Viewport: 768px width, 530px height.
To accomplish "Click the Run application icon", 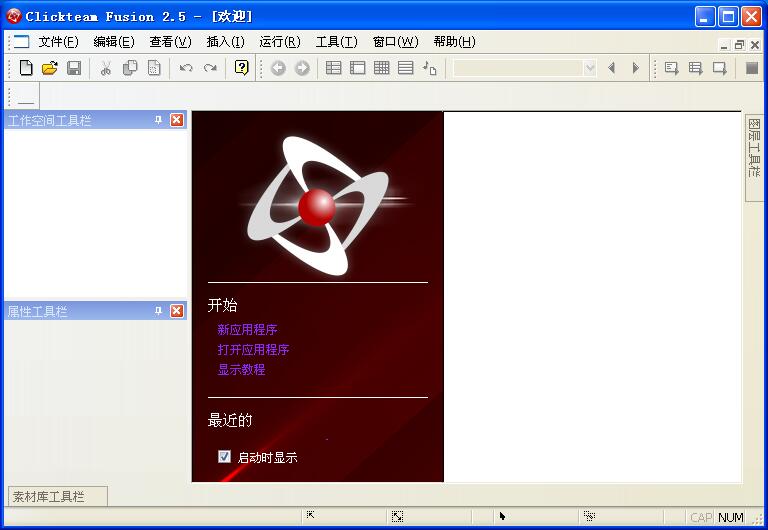I will point(696,68).
